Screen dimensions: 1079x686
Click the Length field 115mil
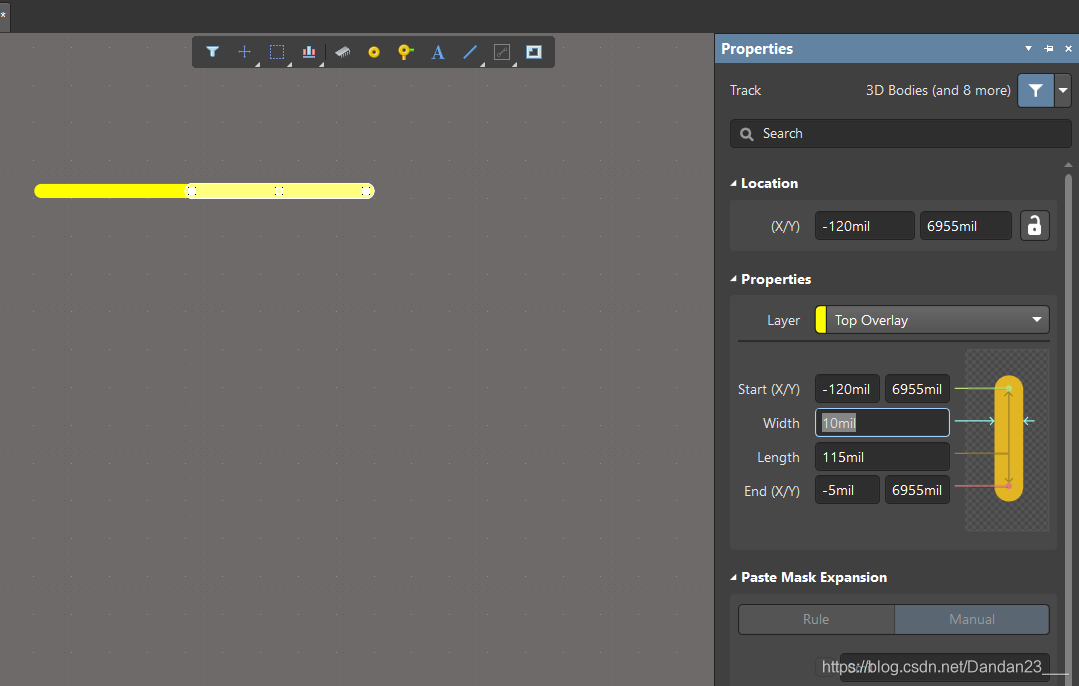pos(882,457)
